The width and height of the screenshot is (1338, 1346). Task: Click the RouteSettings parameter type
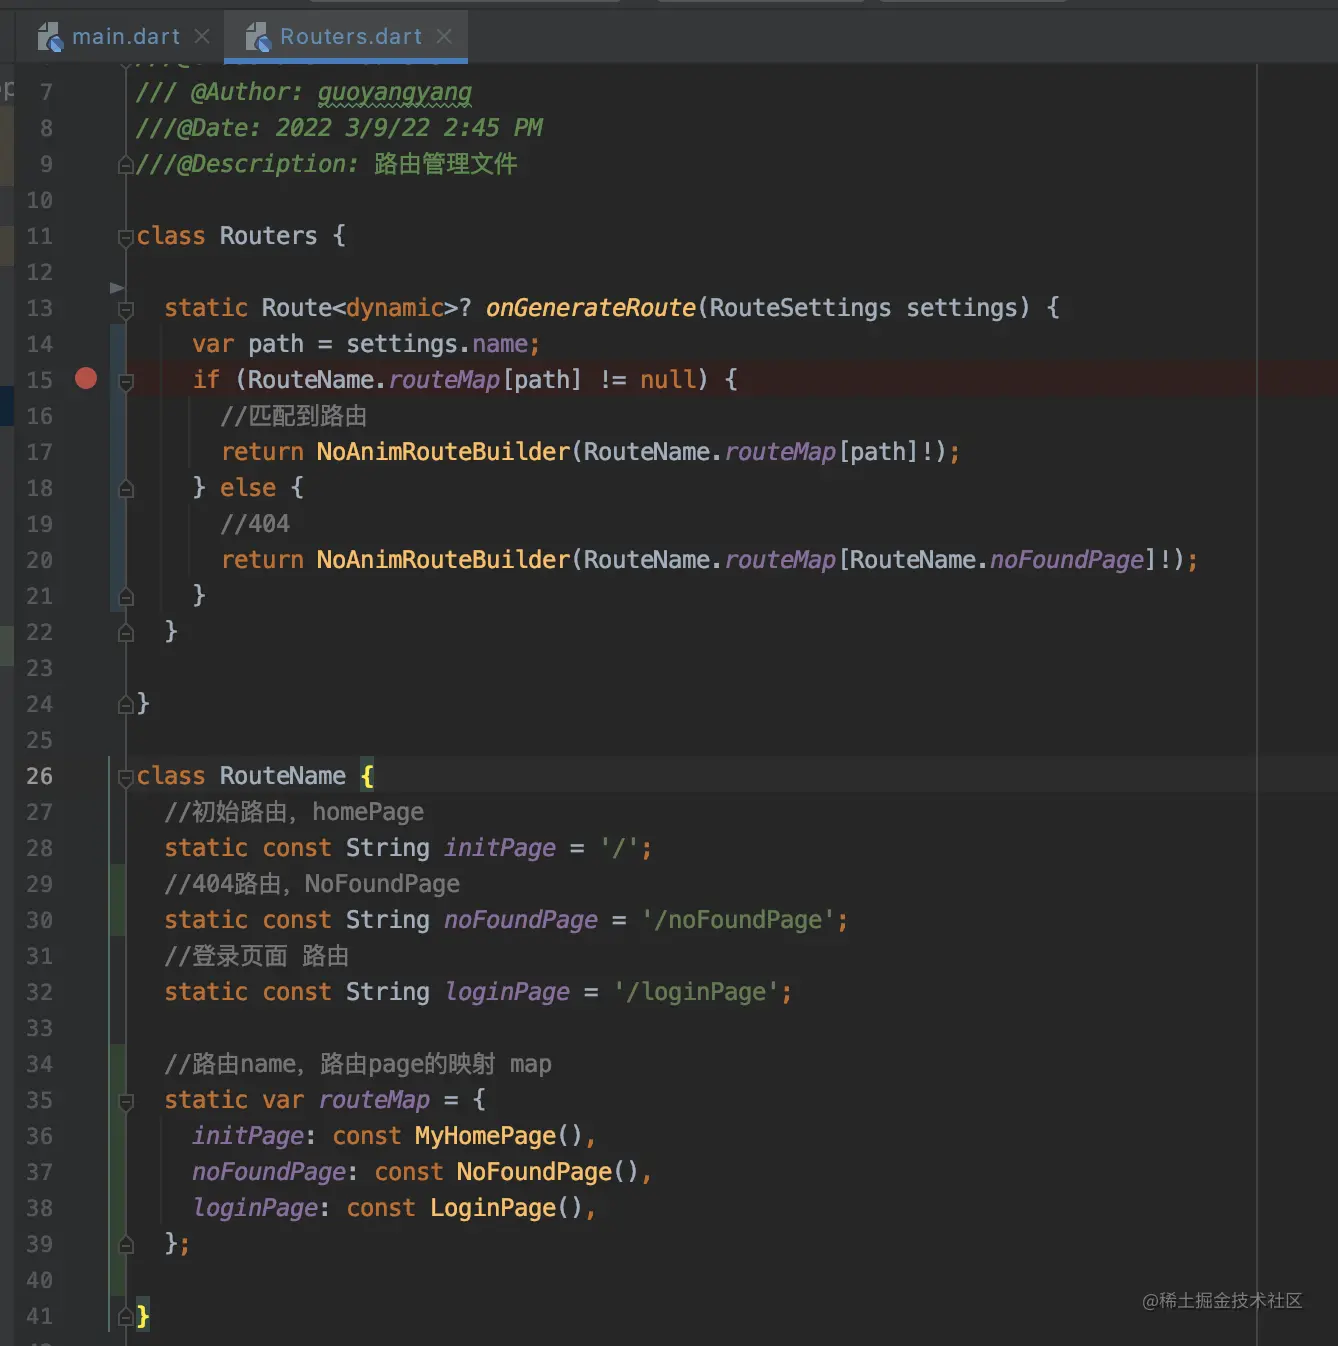coord(800,308)
